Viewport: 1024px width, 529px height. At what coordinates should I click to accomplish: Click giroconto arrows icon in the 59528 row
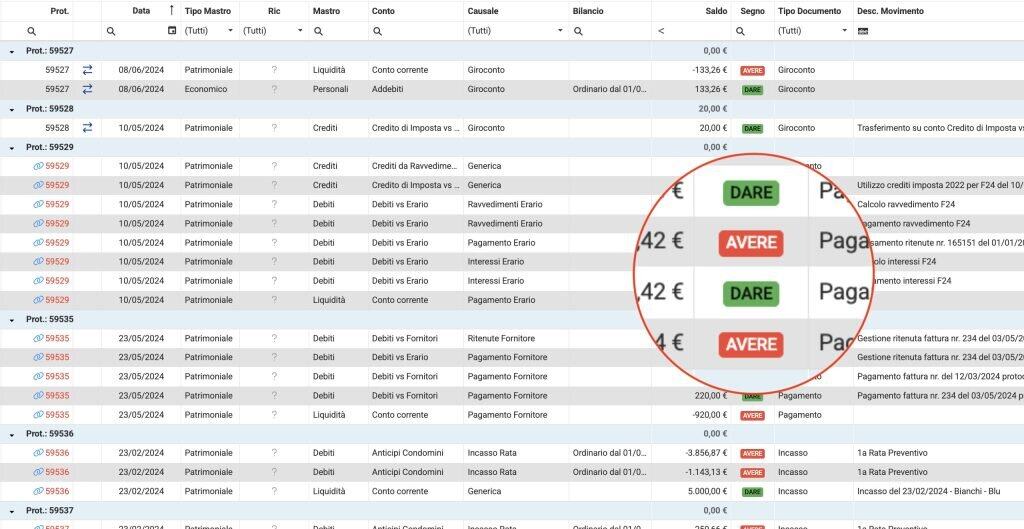pos(88,128)
